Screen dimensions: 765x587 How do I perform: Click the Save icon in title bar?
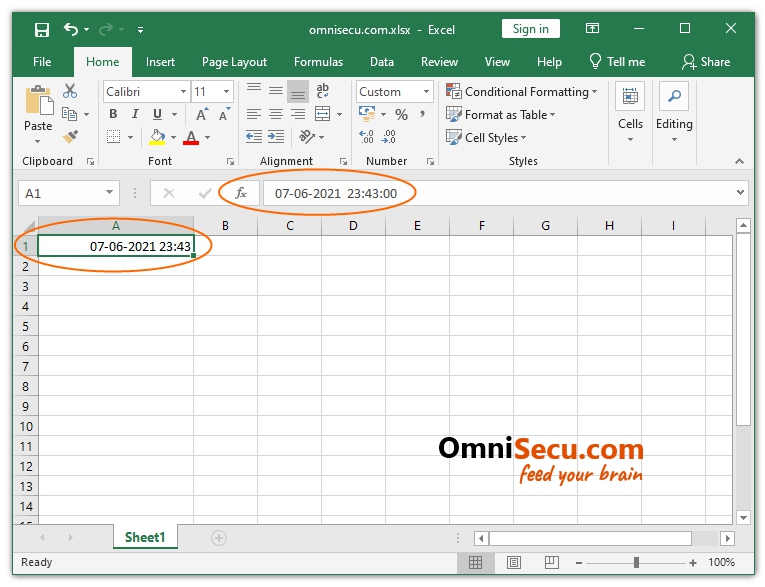tap(42, 30)
